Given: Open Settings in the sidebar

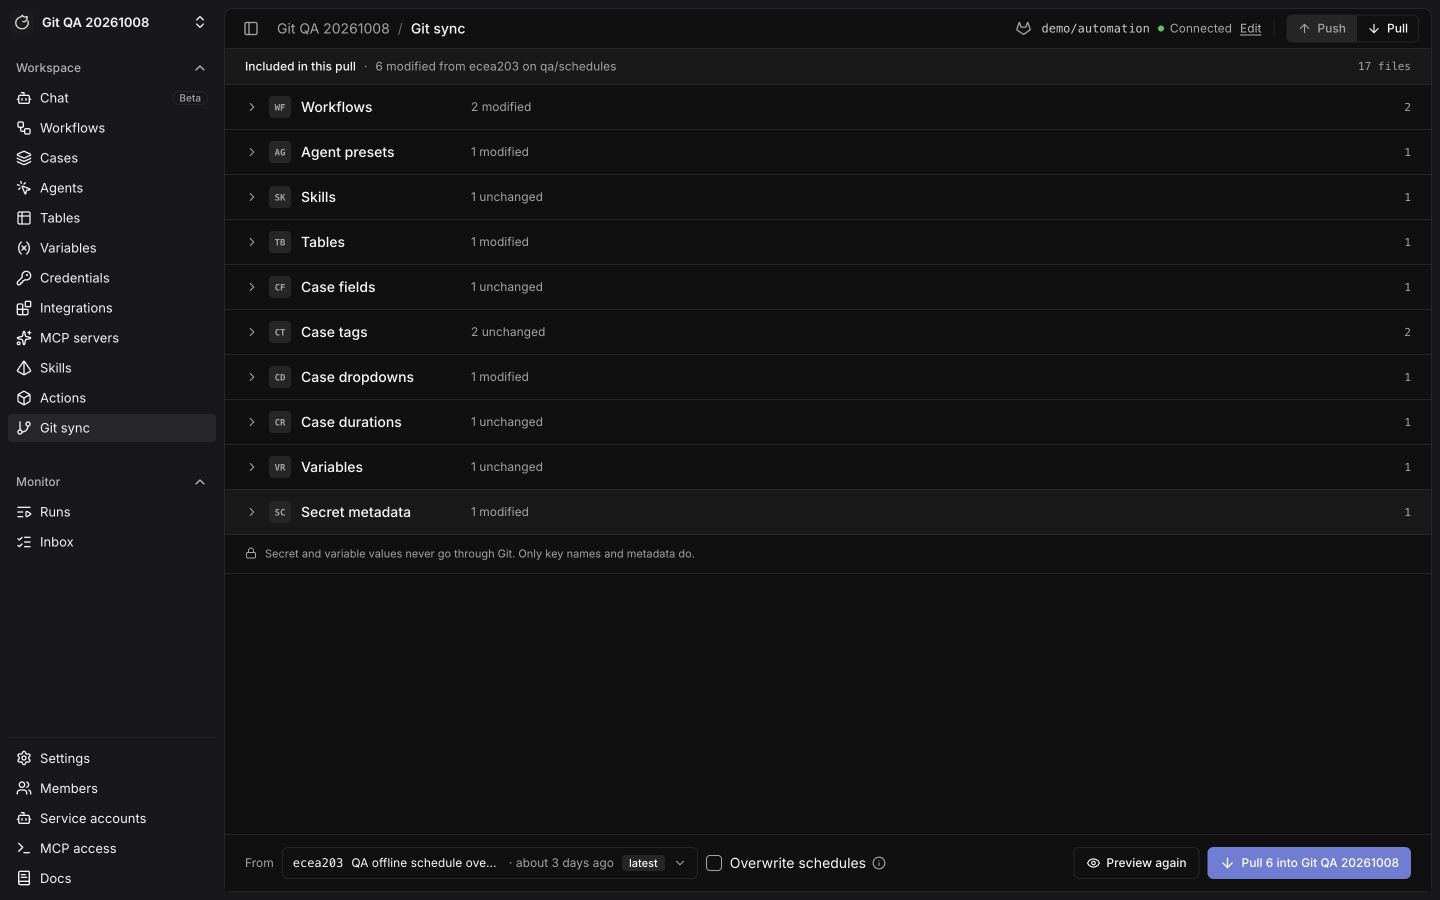Looking at the screenshot, I should (x=112, y=759).
